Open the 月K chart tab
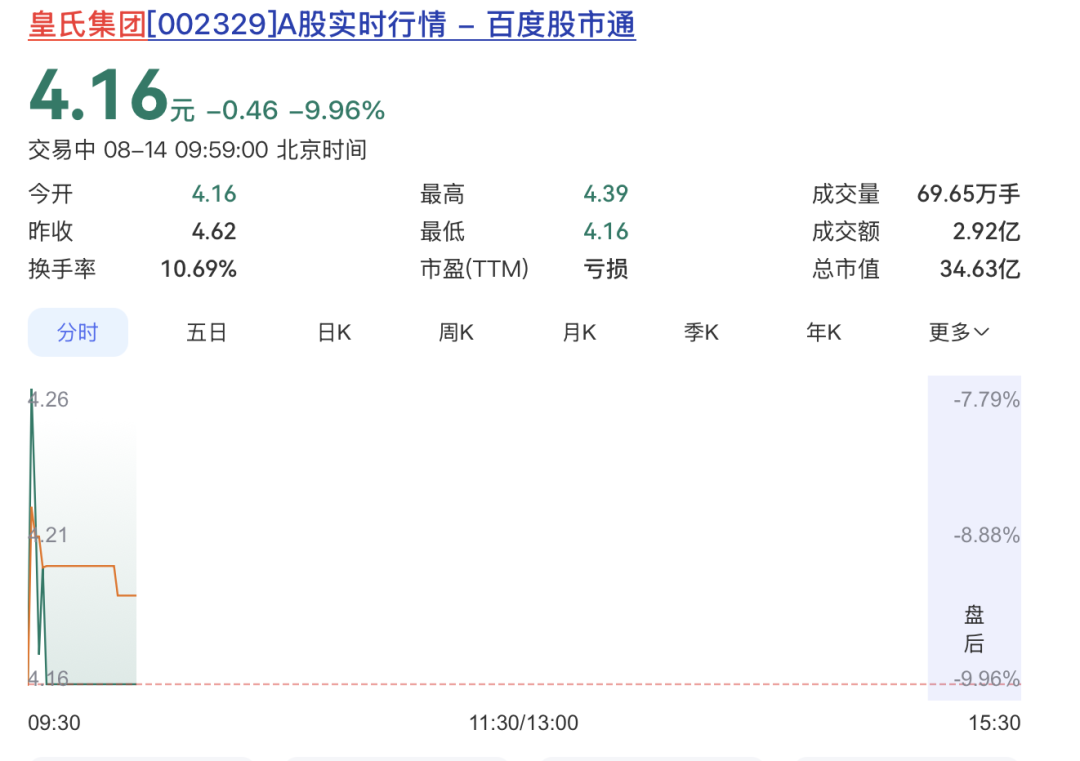The image size is (1080, 761). [x=579, y=333]
